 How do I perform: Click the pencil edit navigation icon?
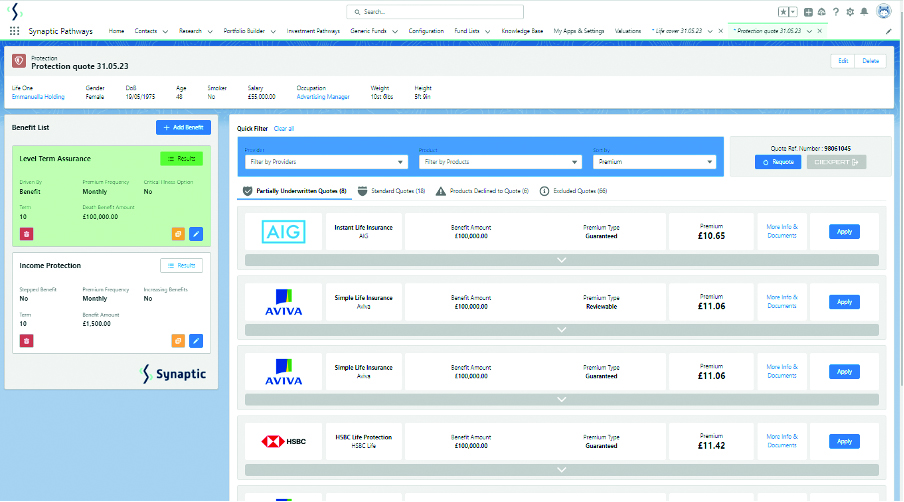tap(888, 32)
